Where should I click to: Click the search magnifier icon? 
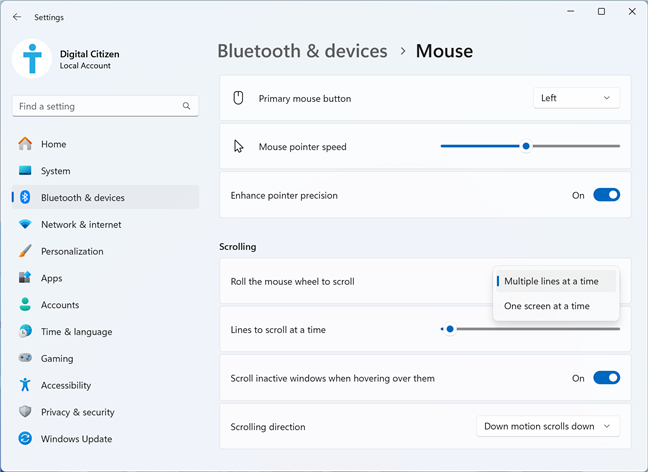click(186, 106)
